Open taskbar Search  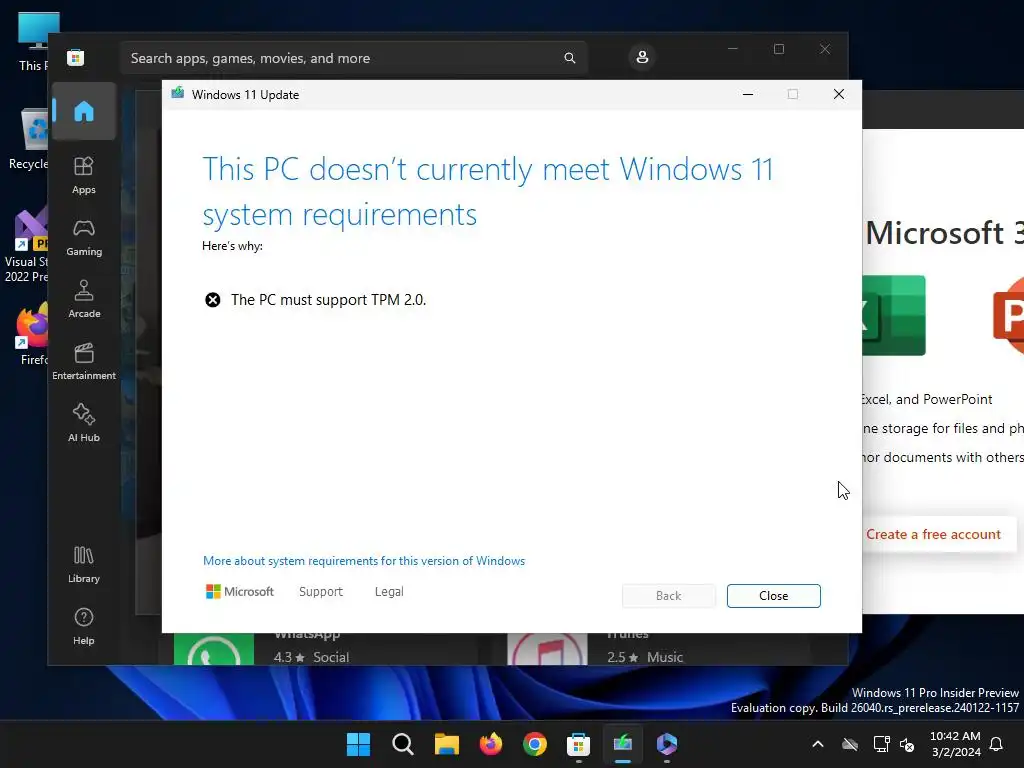tap(402, 744)
